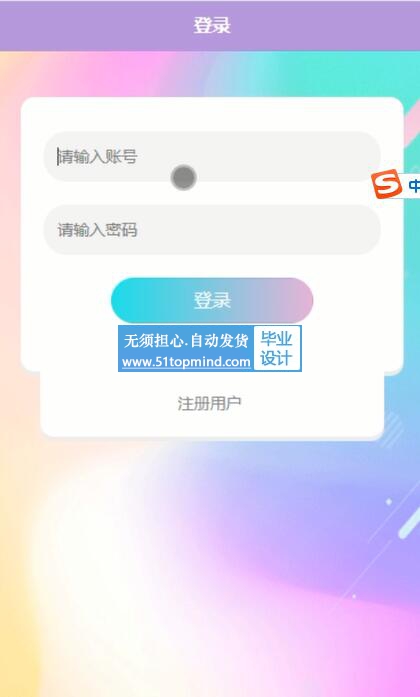Click the white register panel around 注册用户

click(x=212, y=405)
